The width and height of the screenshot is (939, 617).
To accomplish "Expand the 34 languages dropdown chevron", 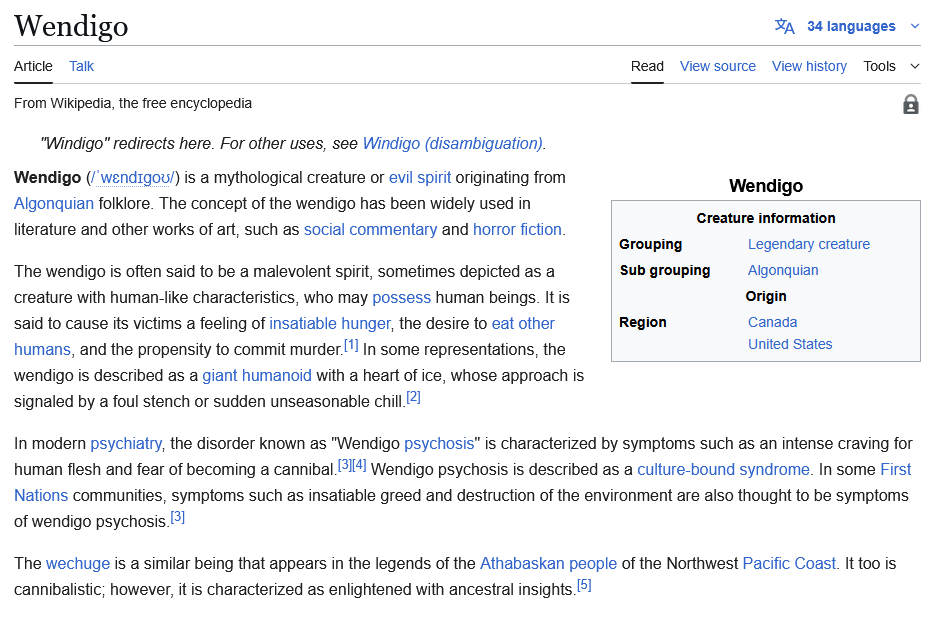I will (x=914, y=26).
